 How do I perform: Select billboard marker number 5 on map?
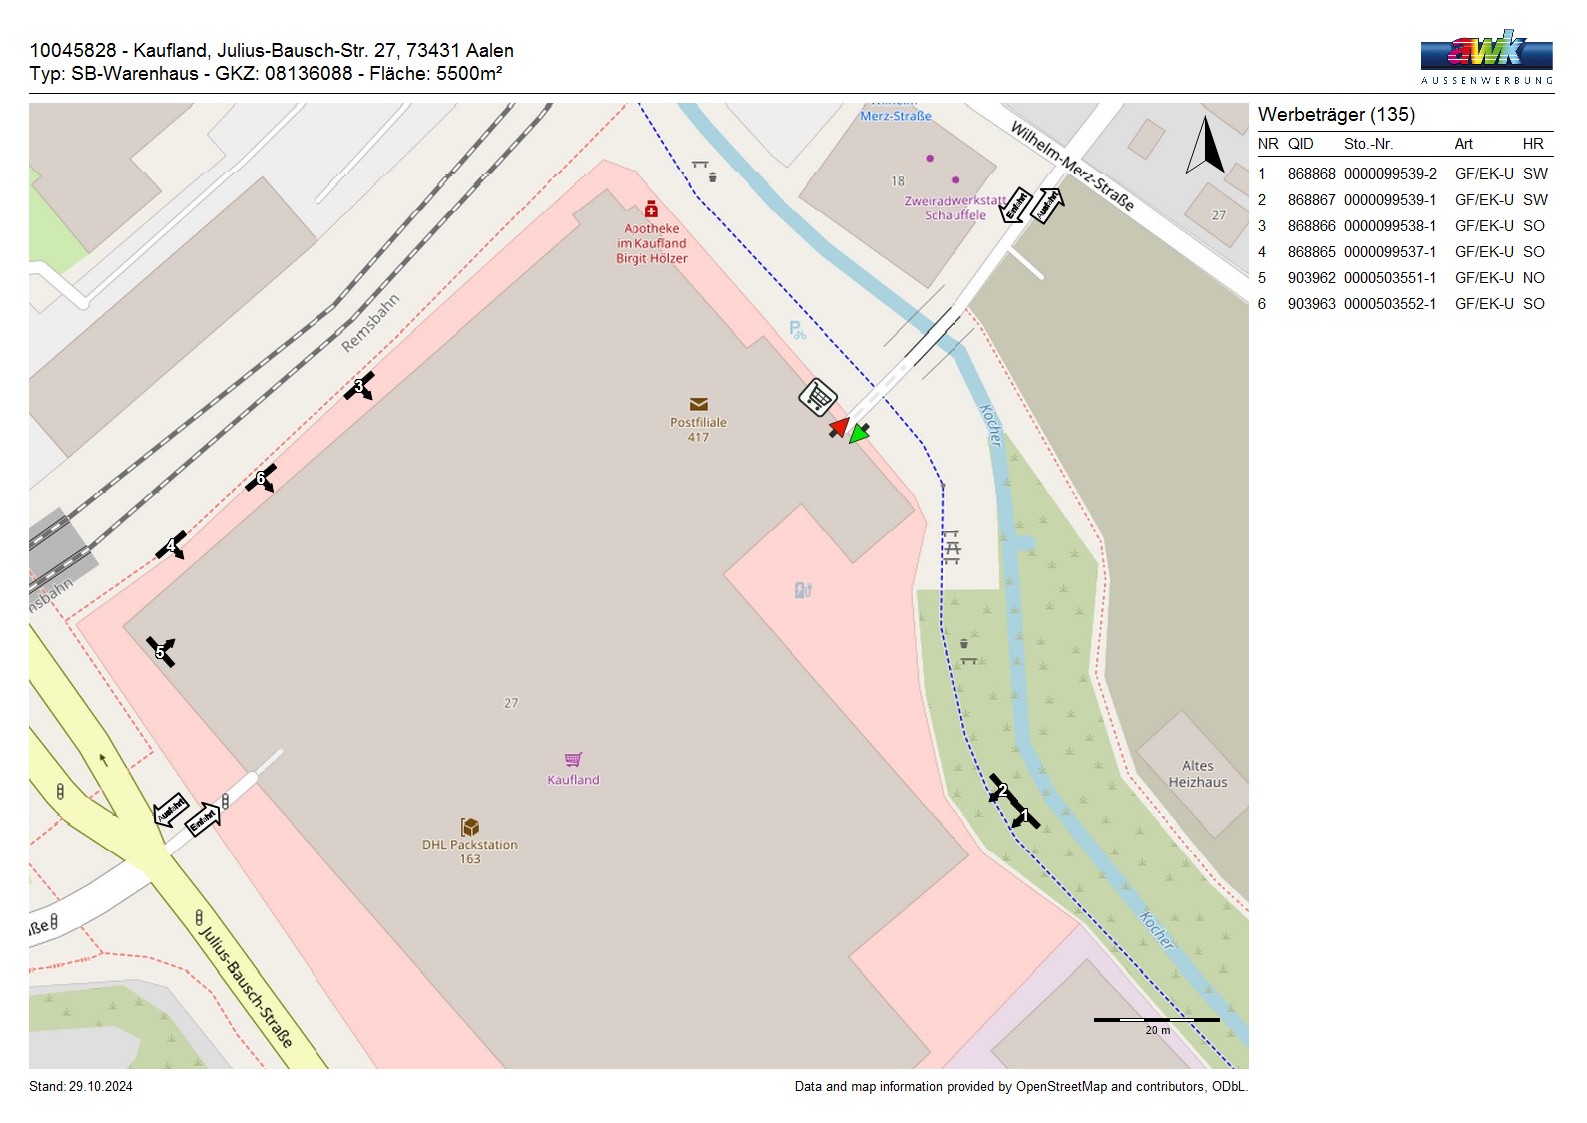(160, 652)
